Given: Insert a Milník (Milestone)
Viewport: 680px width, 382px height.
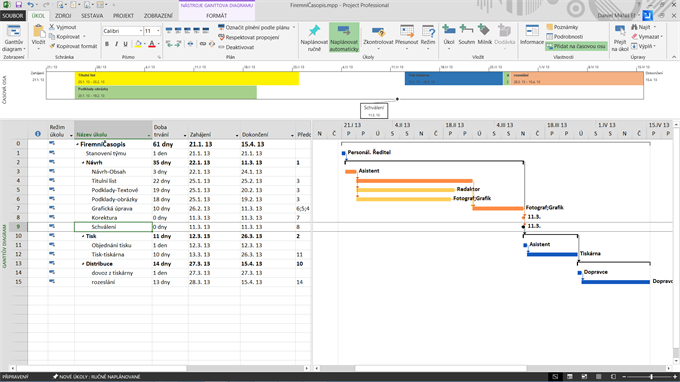Looking at the screenshot, I should pos(484,35).
